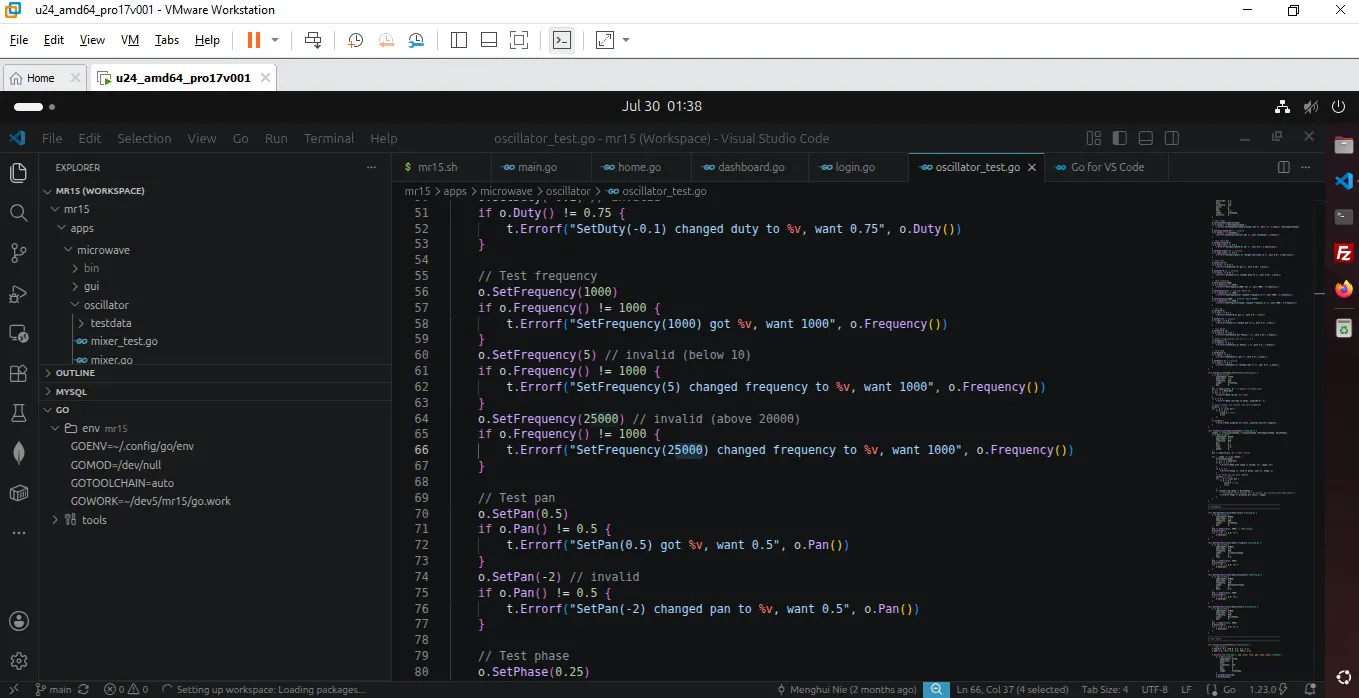The width and height of the screenshot is (1359, 698).
Task: Click VMware send Ctrl+Alt+Del icon
Action: click(313, 40)
